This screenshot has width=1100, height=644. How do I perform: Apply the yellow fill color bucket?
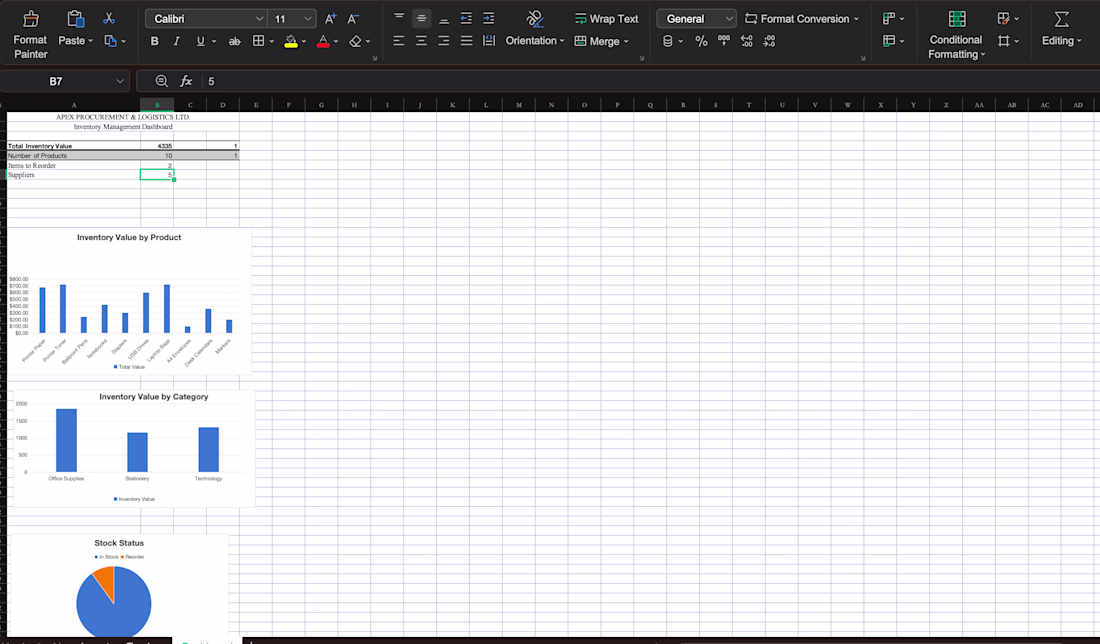pos(291,41)
